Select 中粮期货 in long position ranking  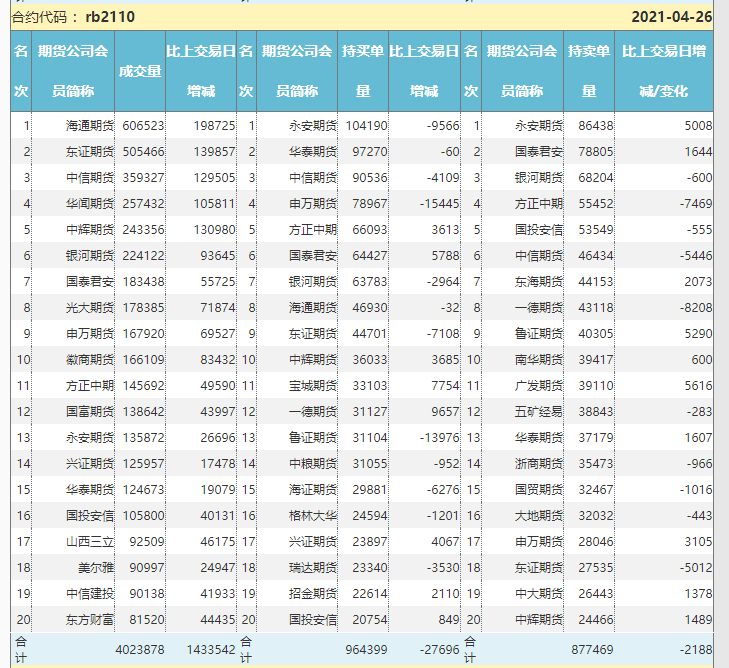click(313, 464)
